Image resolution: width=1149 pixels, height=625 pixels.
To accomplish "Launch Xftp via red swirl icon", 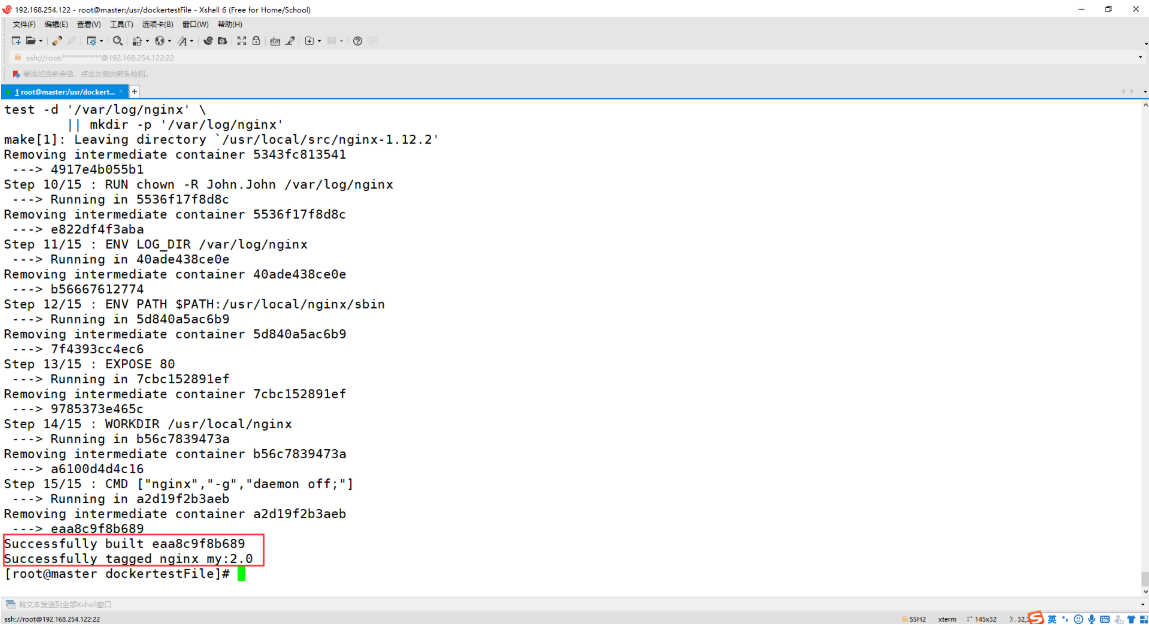I will (208, 41).
